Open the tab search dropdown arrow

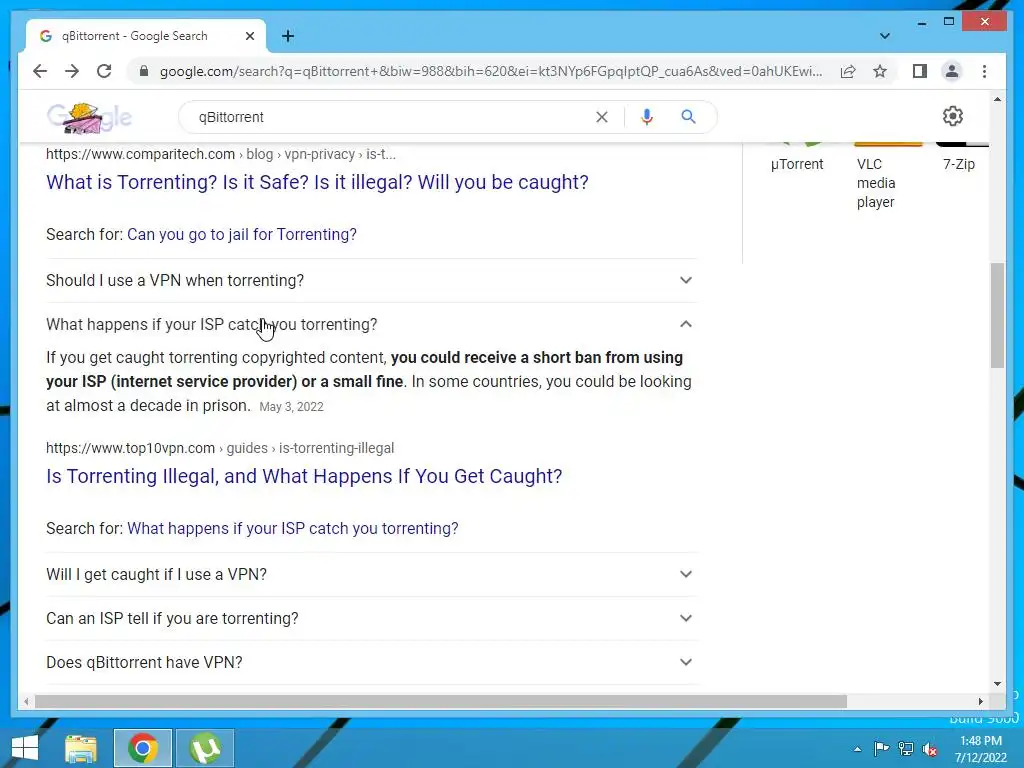[884, 36]
